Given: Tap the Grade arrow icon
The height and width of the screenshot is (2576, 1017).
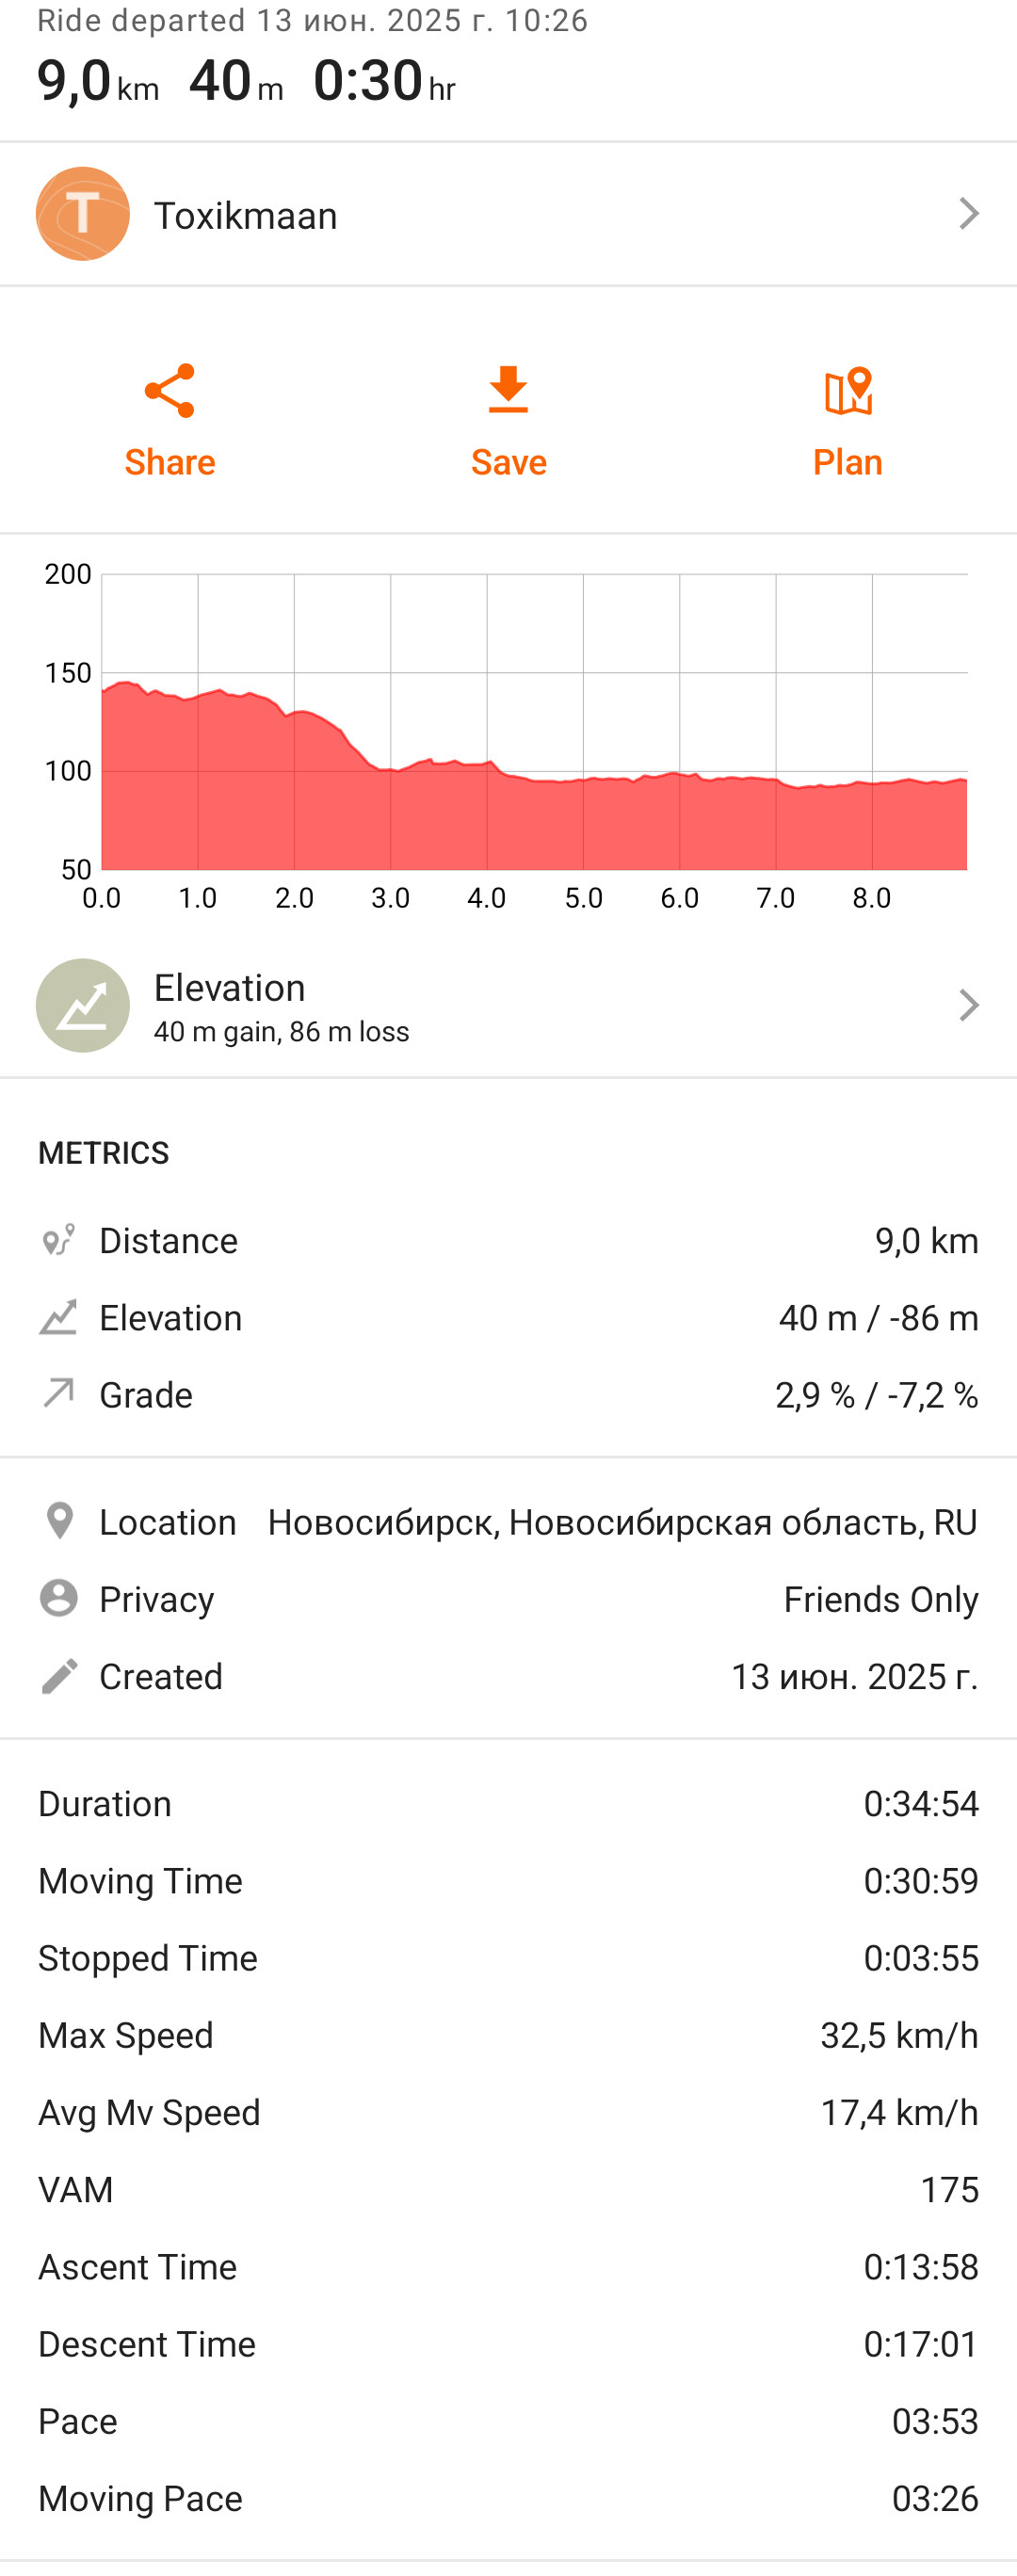Looking at the screenshot, I should click(59, 1393).
